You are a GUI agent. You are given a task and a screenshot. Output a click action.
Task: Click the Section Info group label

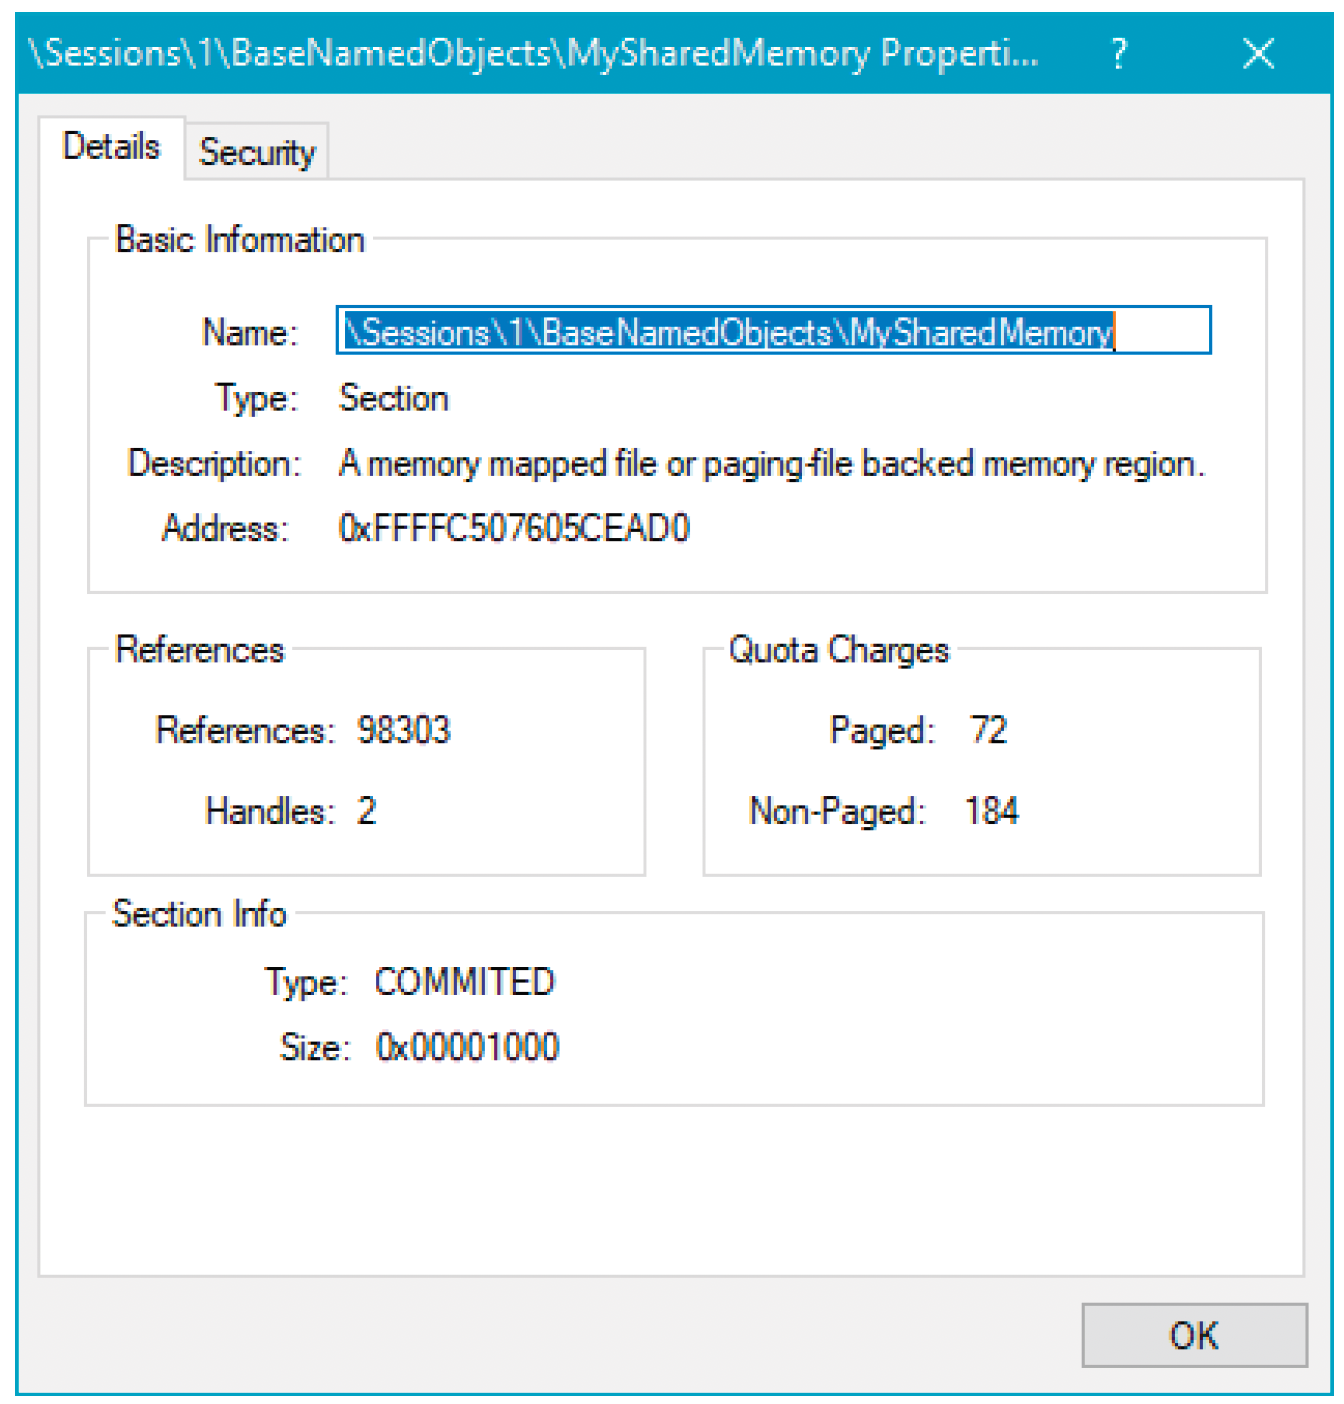(199, 914)
